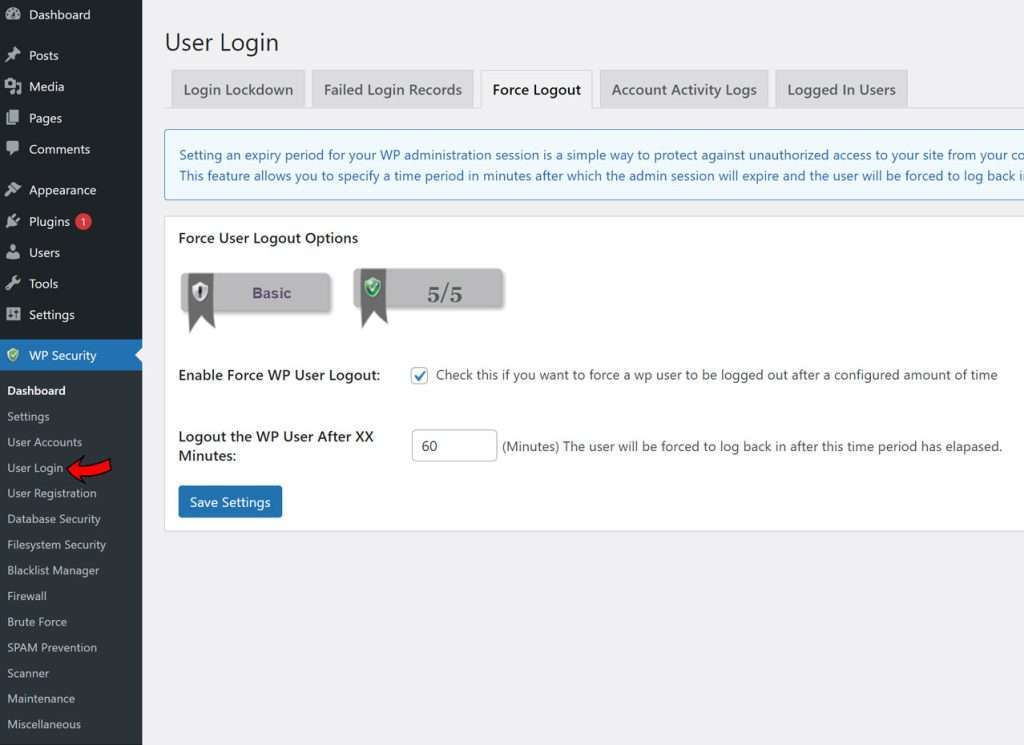Open the Brute Force settings page
1024x745 pixels.
[x=37, y=621]
